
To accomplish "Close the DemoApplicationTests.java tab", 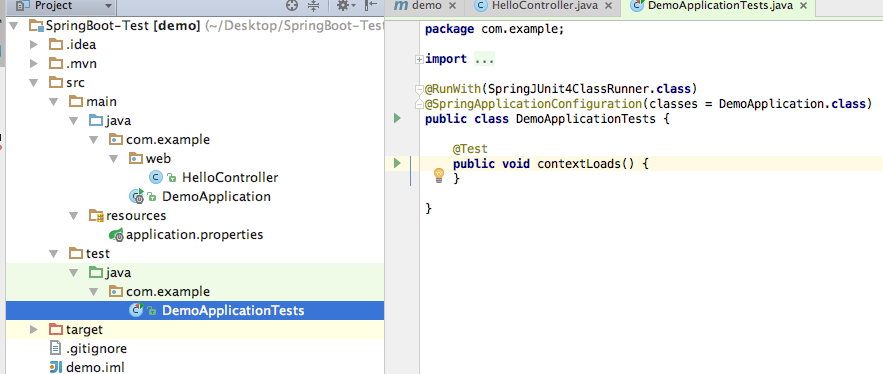I will [804, 6].
